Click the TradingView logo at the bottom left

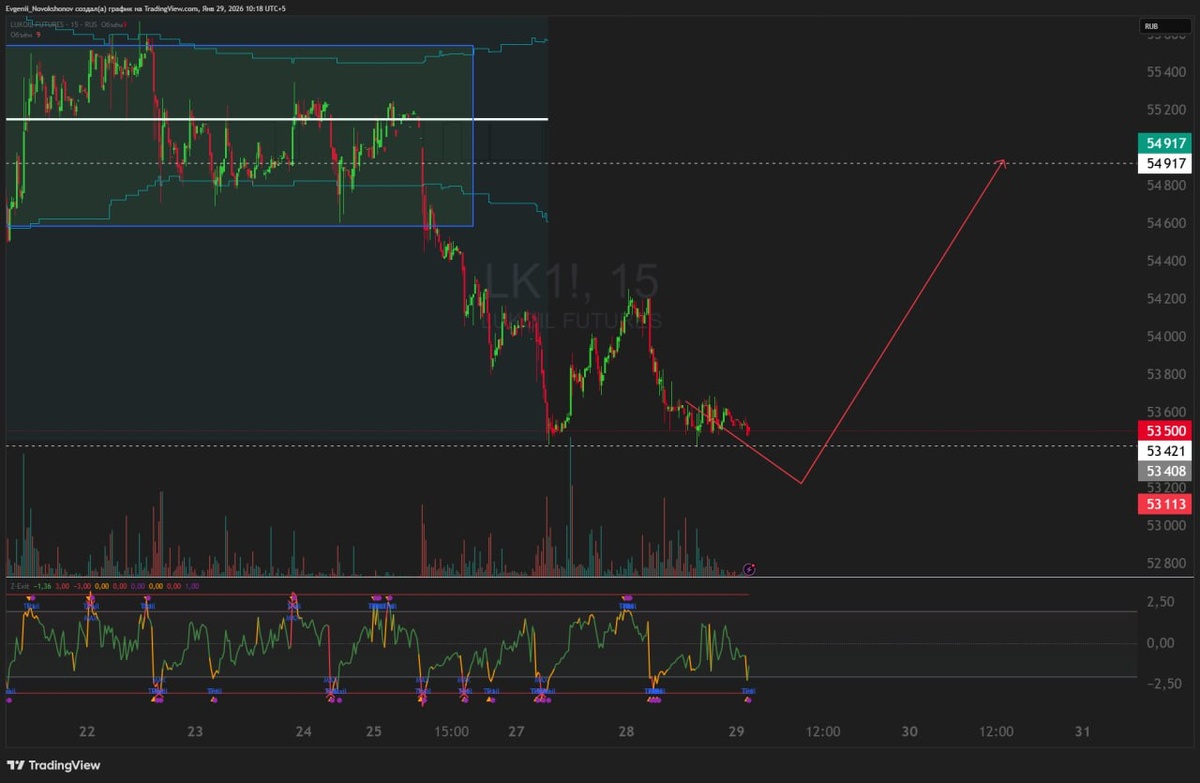[56, 765]
